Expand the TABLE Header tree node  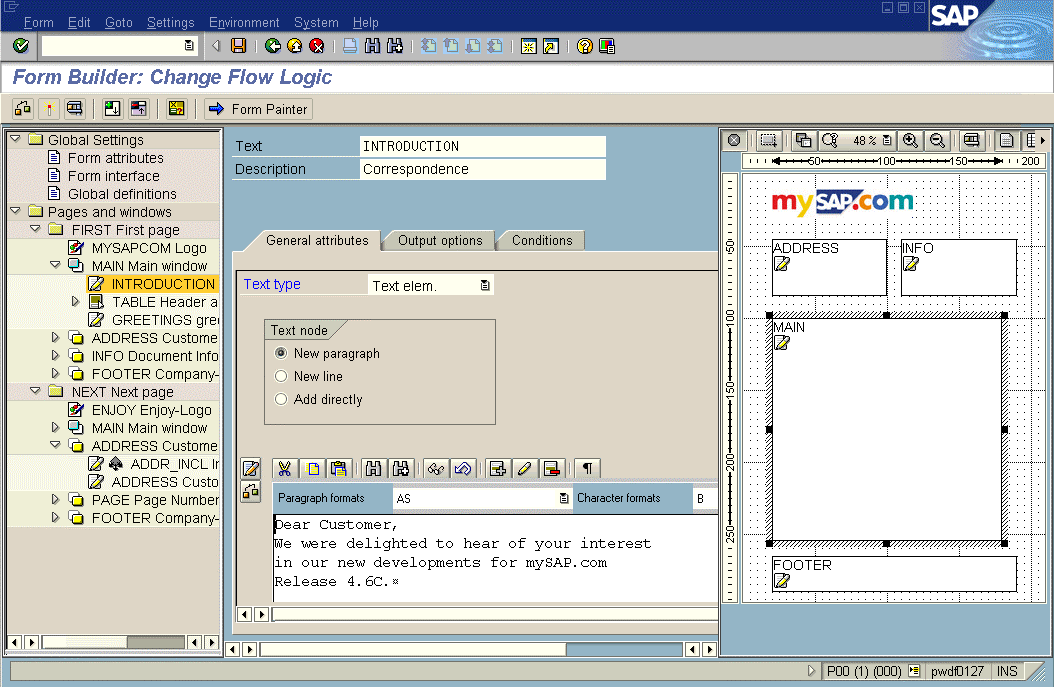click(x=76, y=302)
